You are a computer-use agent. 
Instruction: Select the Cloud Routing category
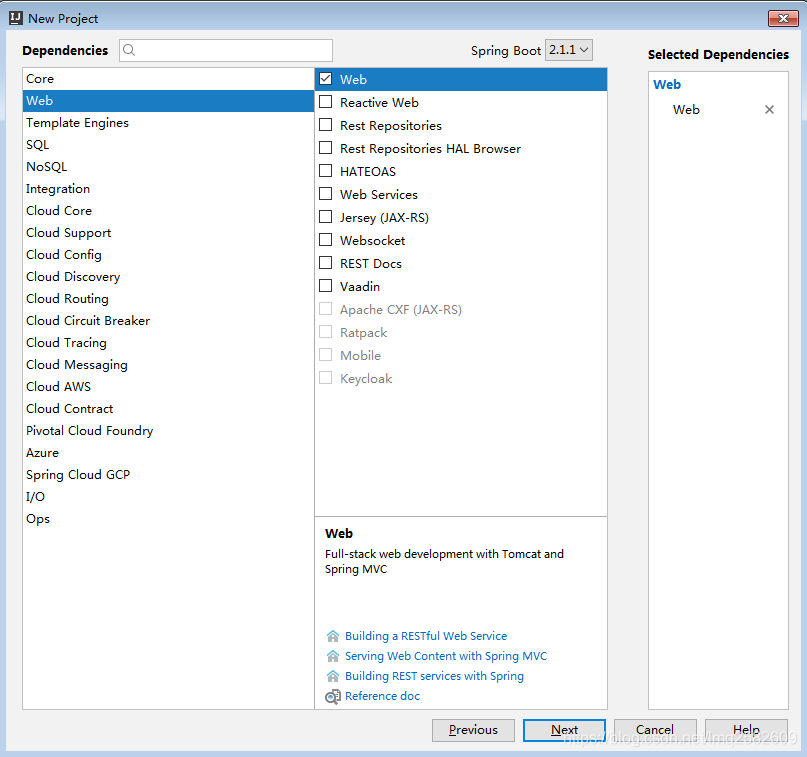click(168, 299)
